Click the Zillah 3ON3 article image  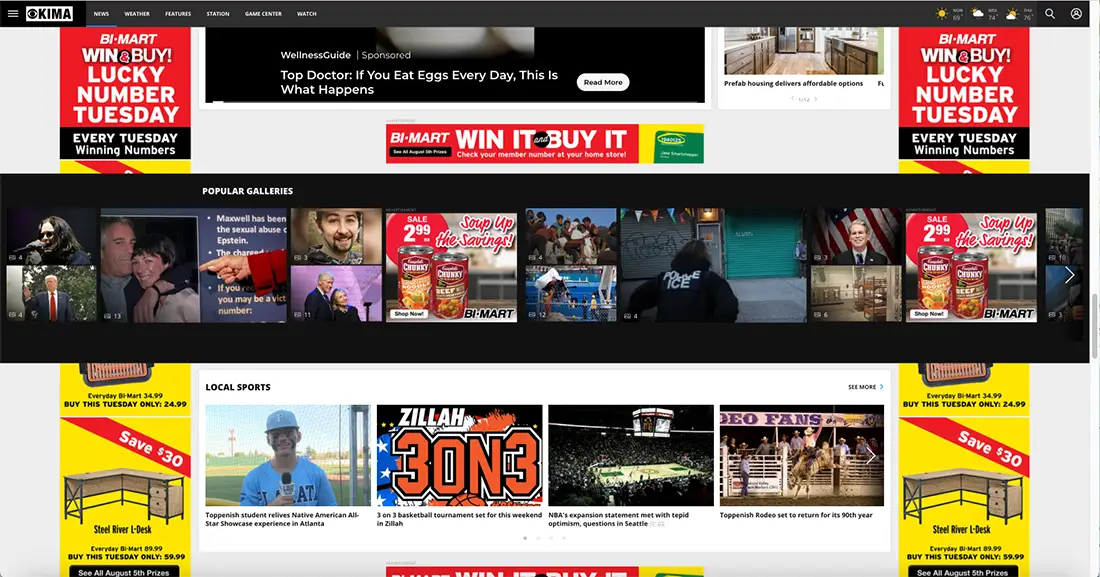(460, 455)
